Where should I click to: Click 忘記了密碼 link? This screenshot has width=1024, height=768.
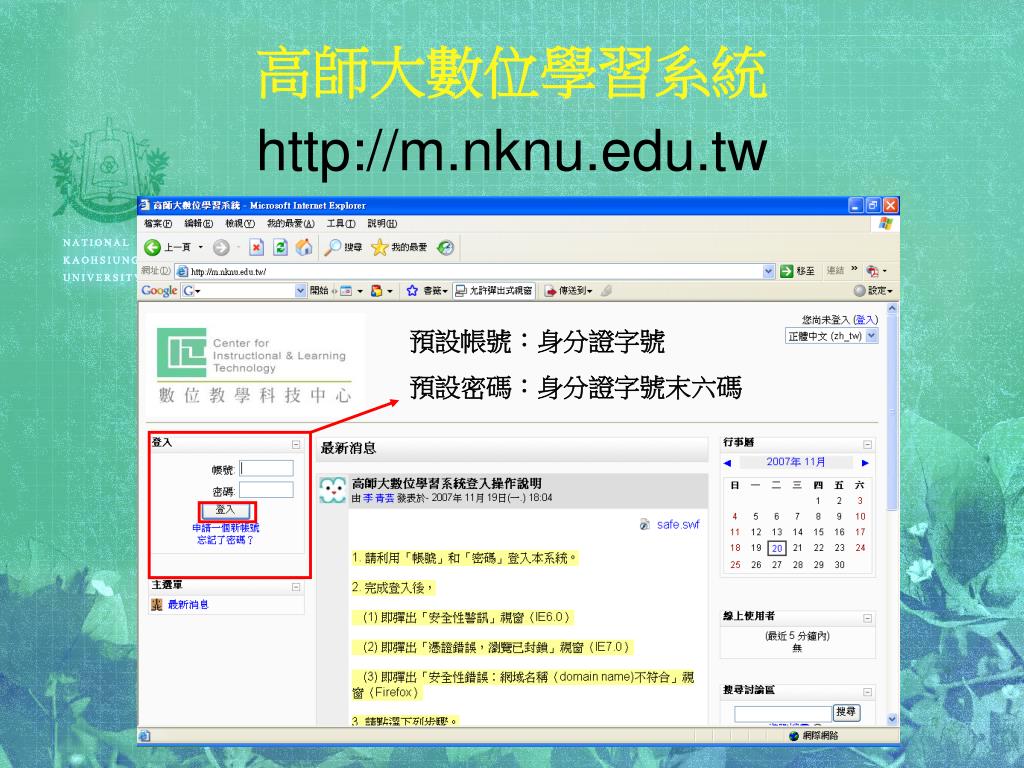tap(225, 541)
